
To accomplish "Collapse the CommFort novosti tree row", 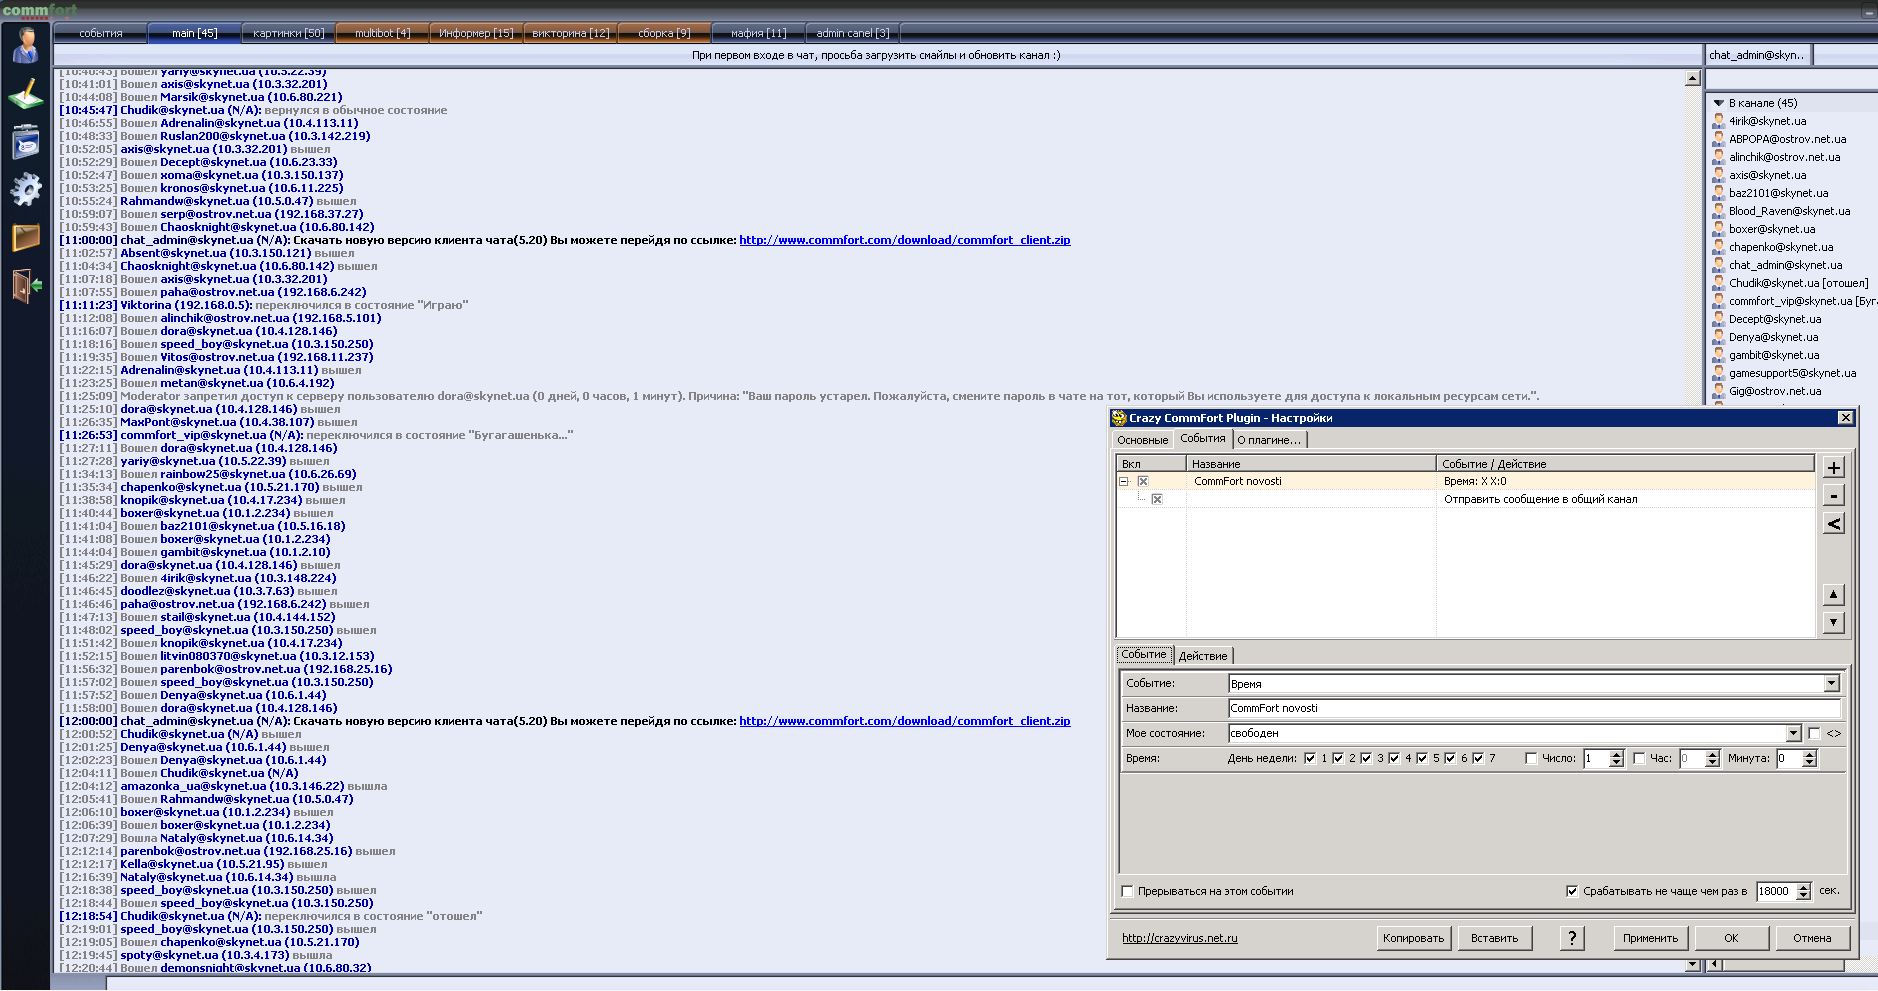I will click(x=1124, y=481).
